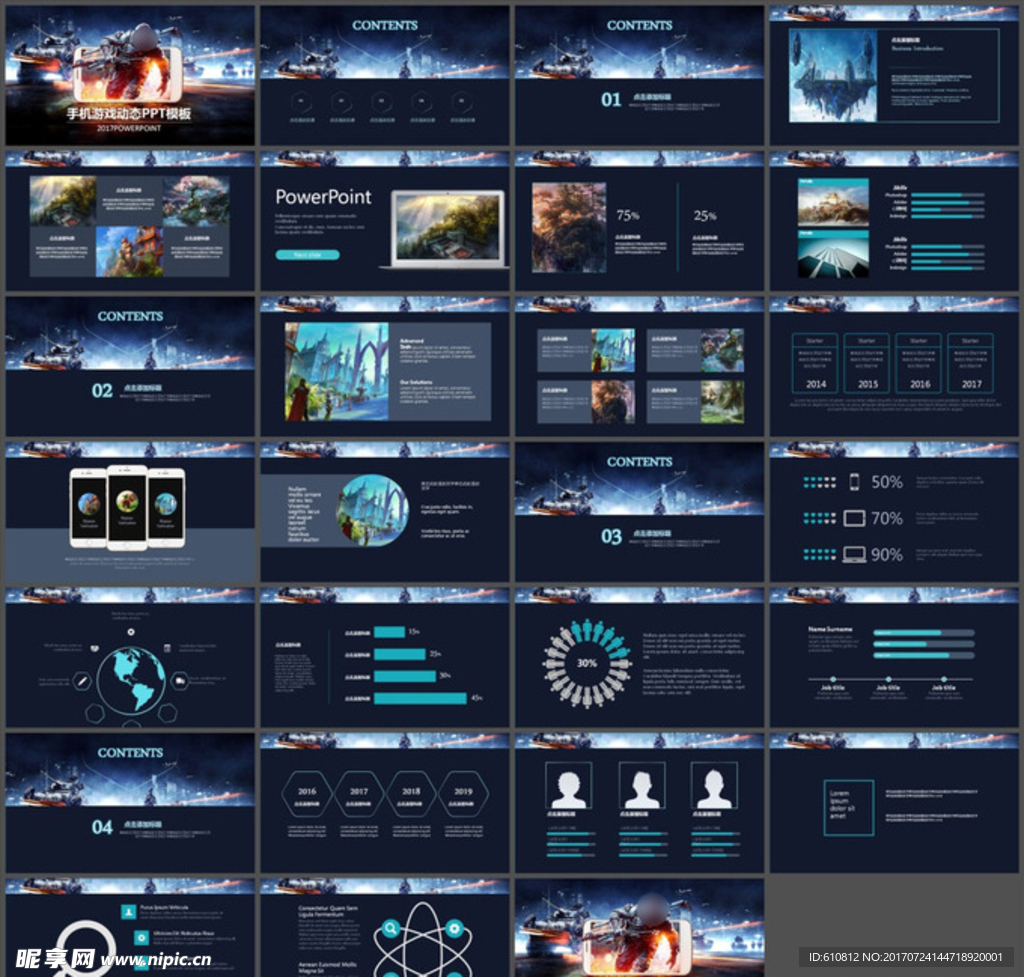The image size is (1024, 977).
Task: Click the teal user icon beside Fusce Ipsum Vehicula
Action: [x=129, y=912]
